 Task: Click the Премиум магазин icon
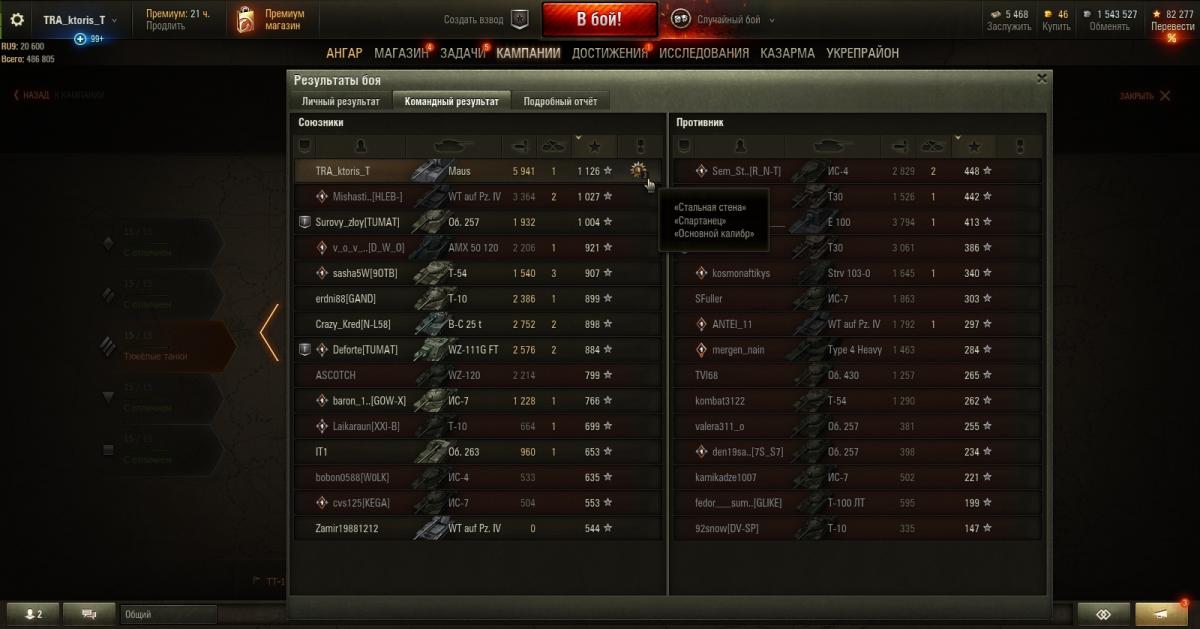[x=246, y=19]
